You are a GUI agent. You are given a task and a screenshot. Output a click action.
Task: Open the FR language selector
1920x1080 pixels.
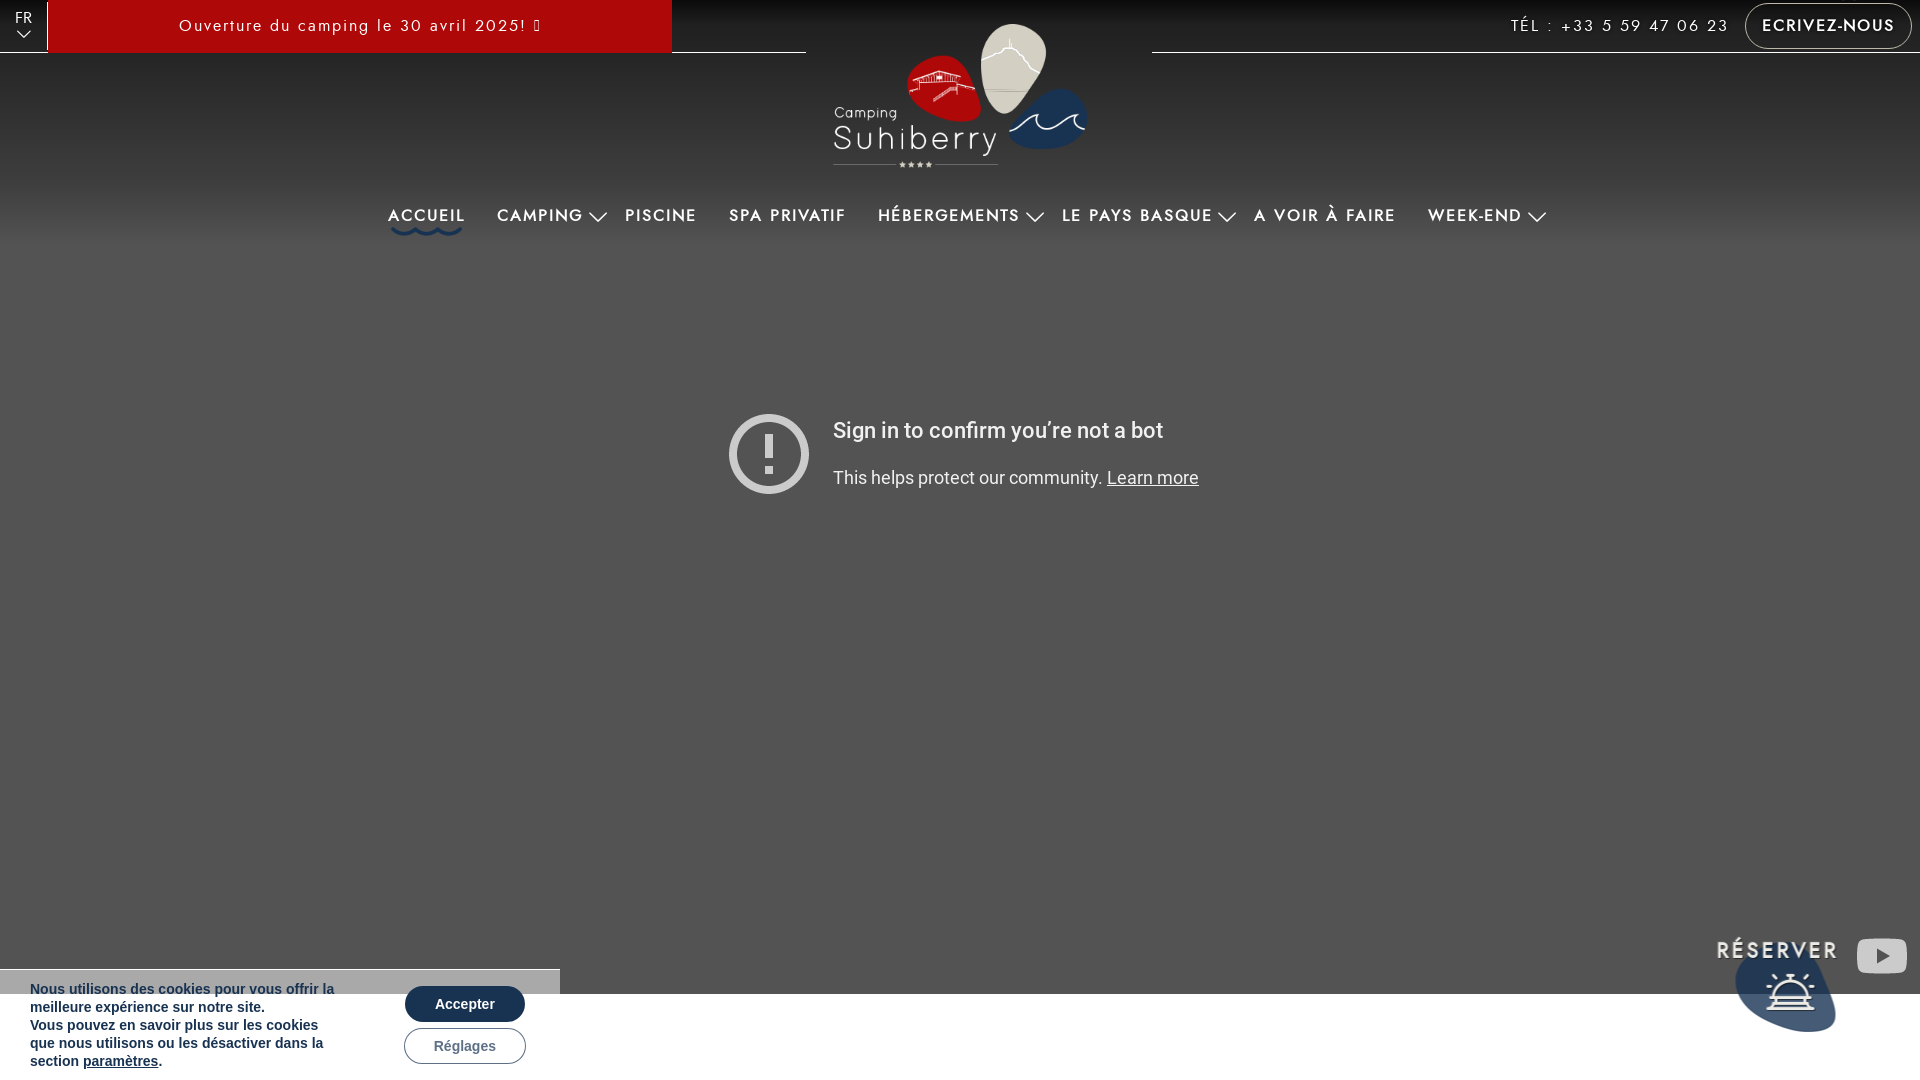pyautogui.click(x=23, y=25)
